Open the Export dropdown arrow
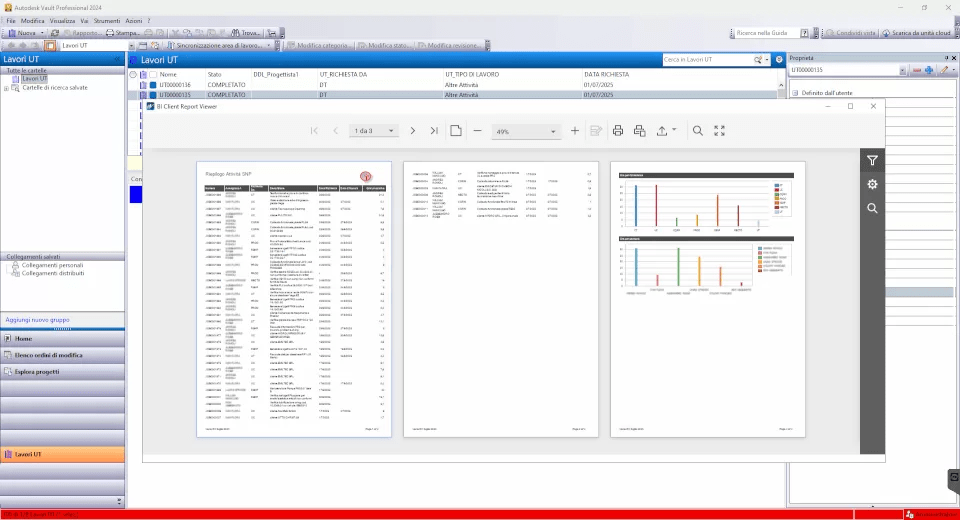The height and width of the screenshot is (520, 960). click(674, 130)
